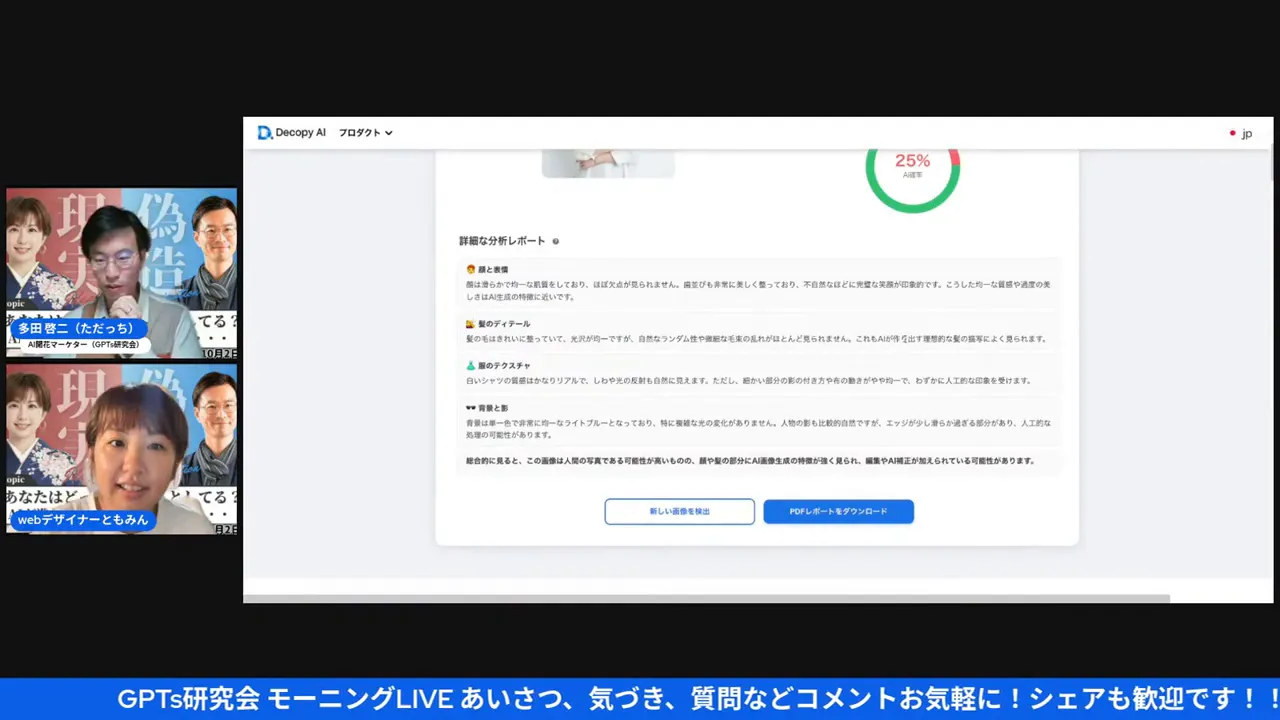1280x720 pixels.
Task: Click the help icon beside 詳細な分析レポート
Action: 556,241
